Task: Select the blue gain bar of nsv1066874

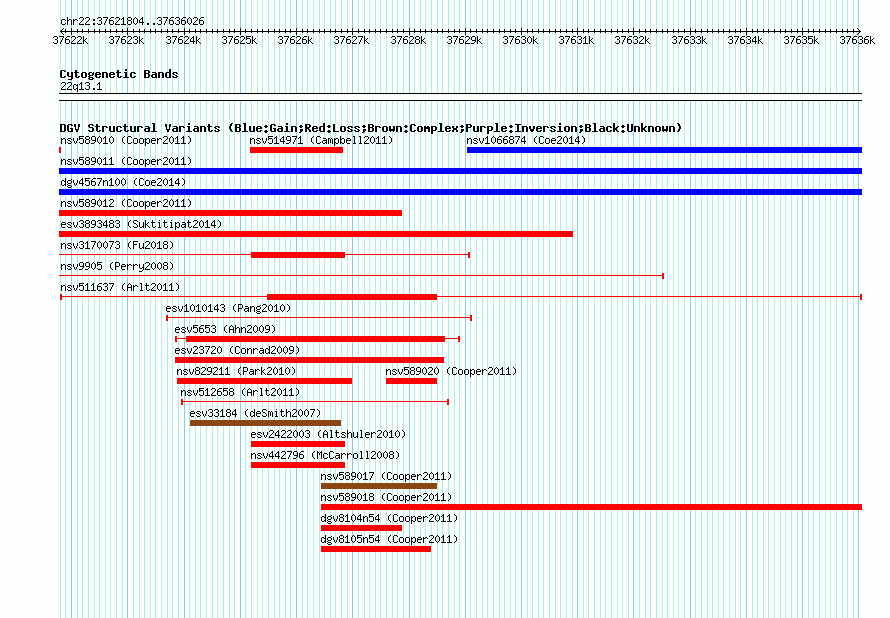Action: (665, 150)
